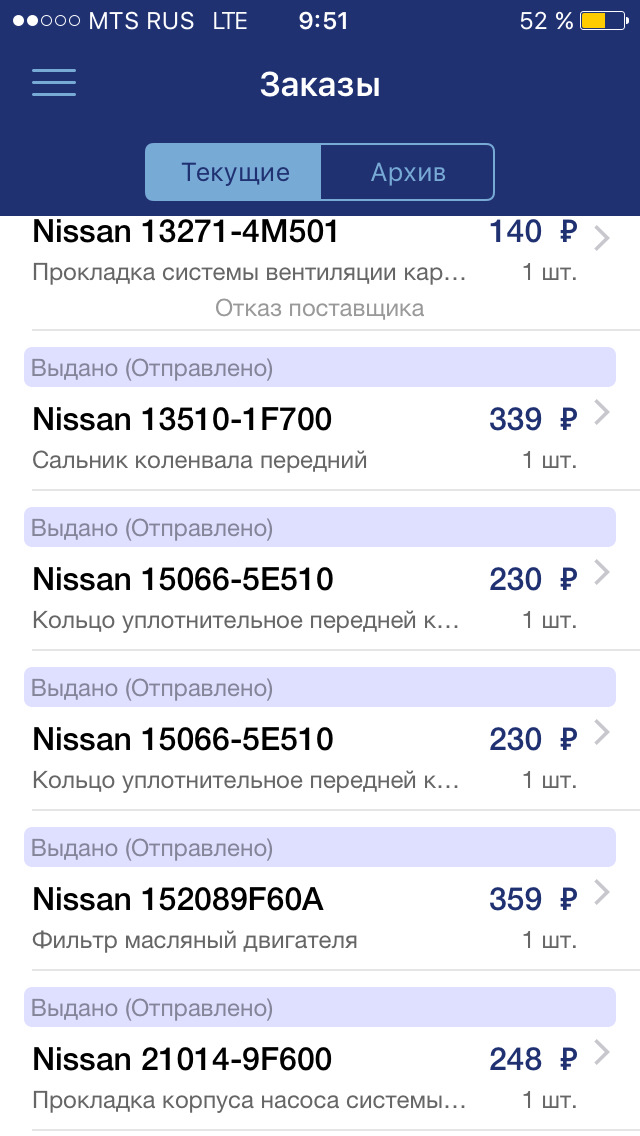This screenshot has height=1136, width=640.
Task: Tap the chevron beside Nissan 13510-1F700
Action: click(601, 411)
